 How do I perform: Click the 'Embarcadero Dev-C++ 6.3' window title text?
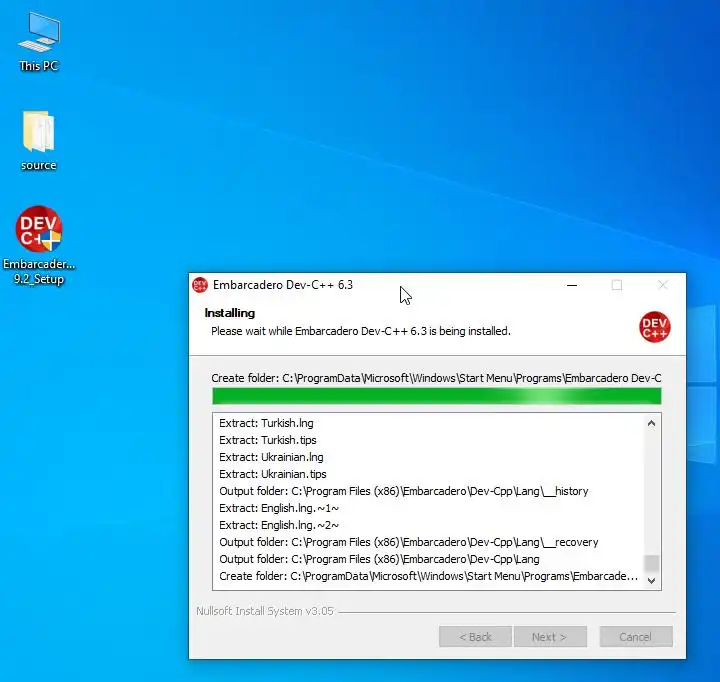pyautogui.click(x=283, y=285)
